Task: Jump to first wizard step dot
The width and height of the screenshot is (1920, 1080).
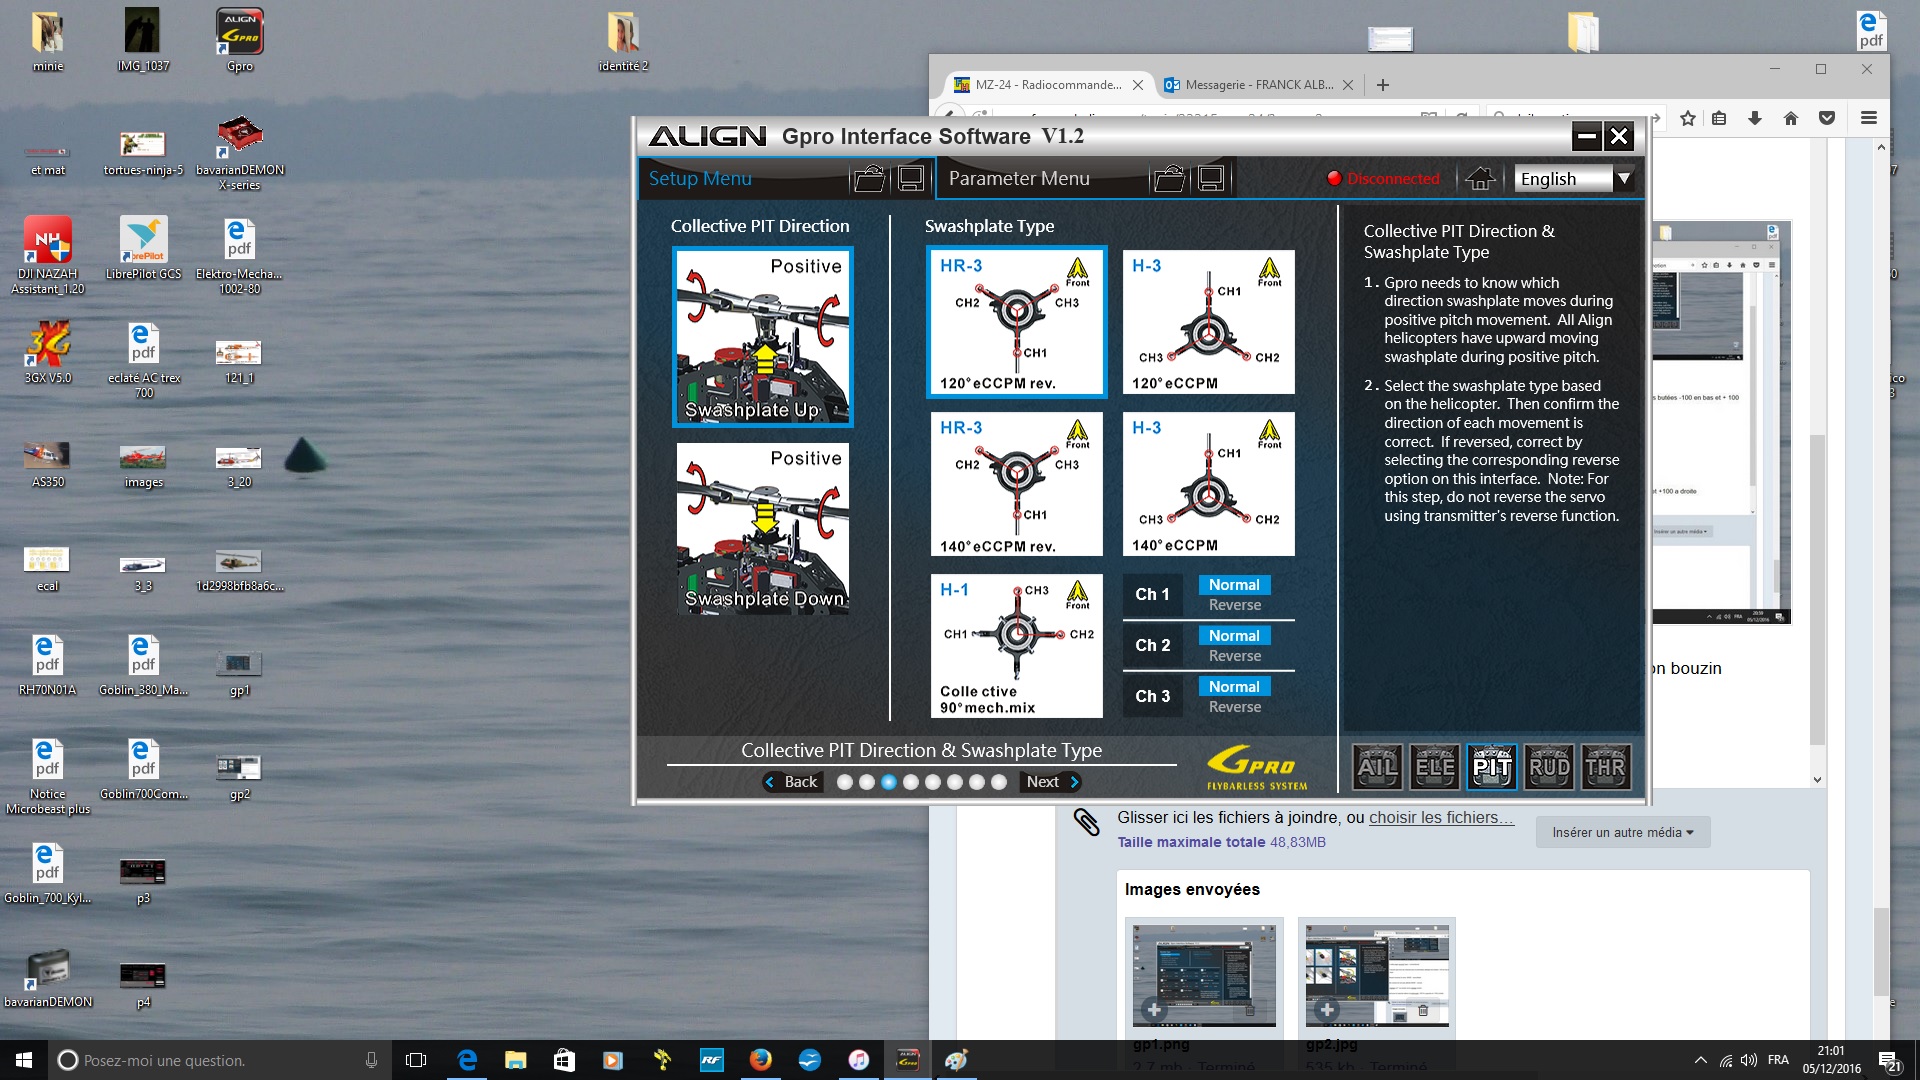Action: tap(845, 782)
